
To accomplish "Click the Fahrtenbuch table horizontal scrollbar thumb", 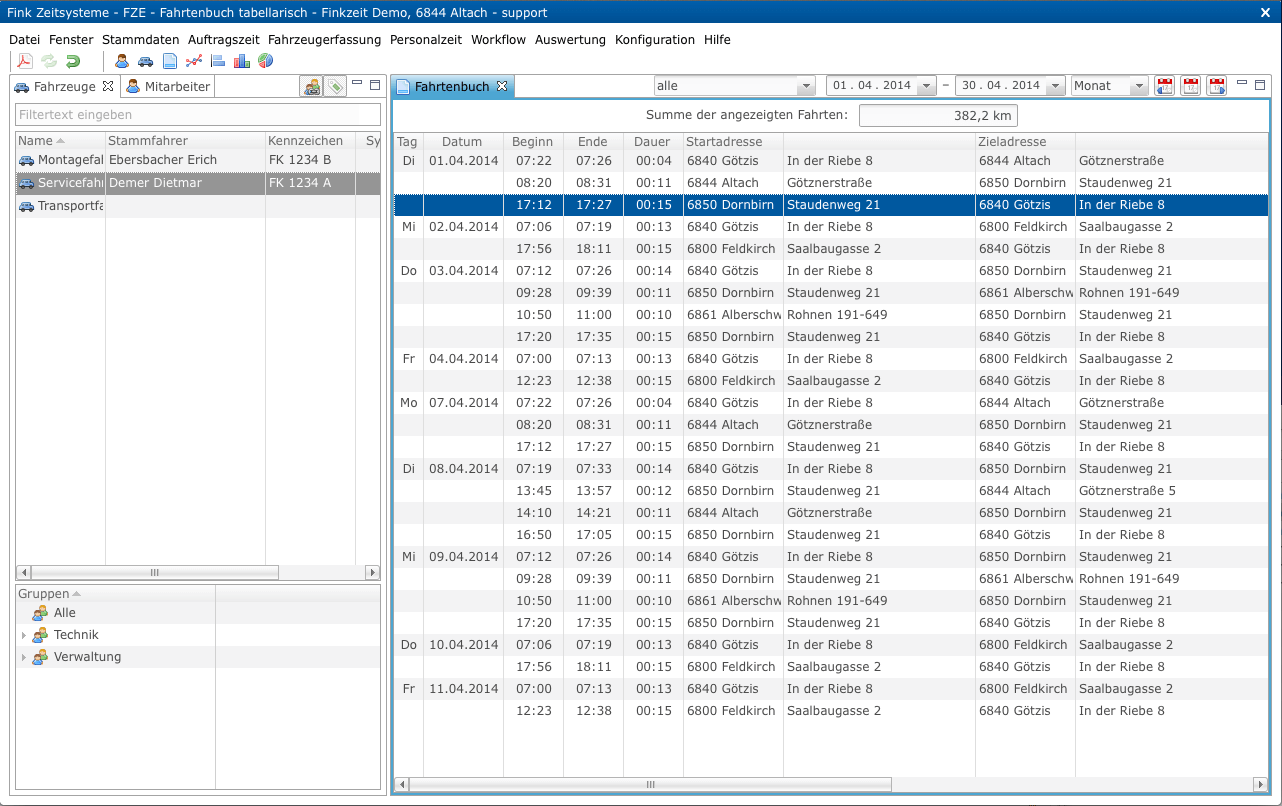I will click(650, 785).
